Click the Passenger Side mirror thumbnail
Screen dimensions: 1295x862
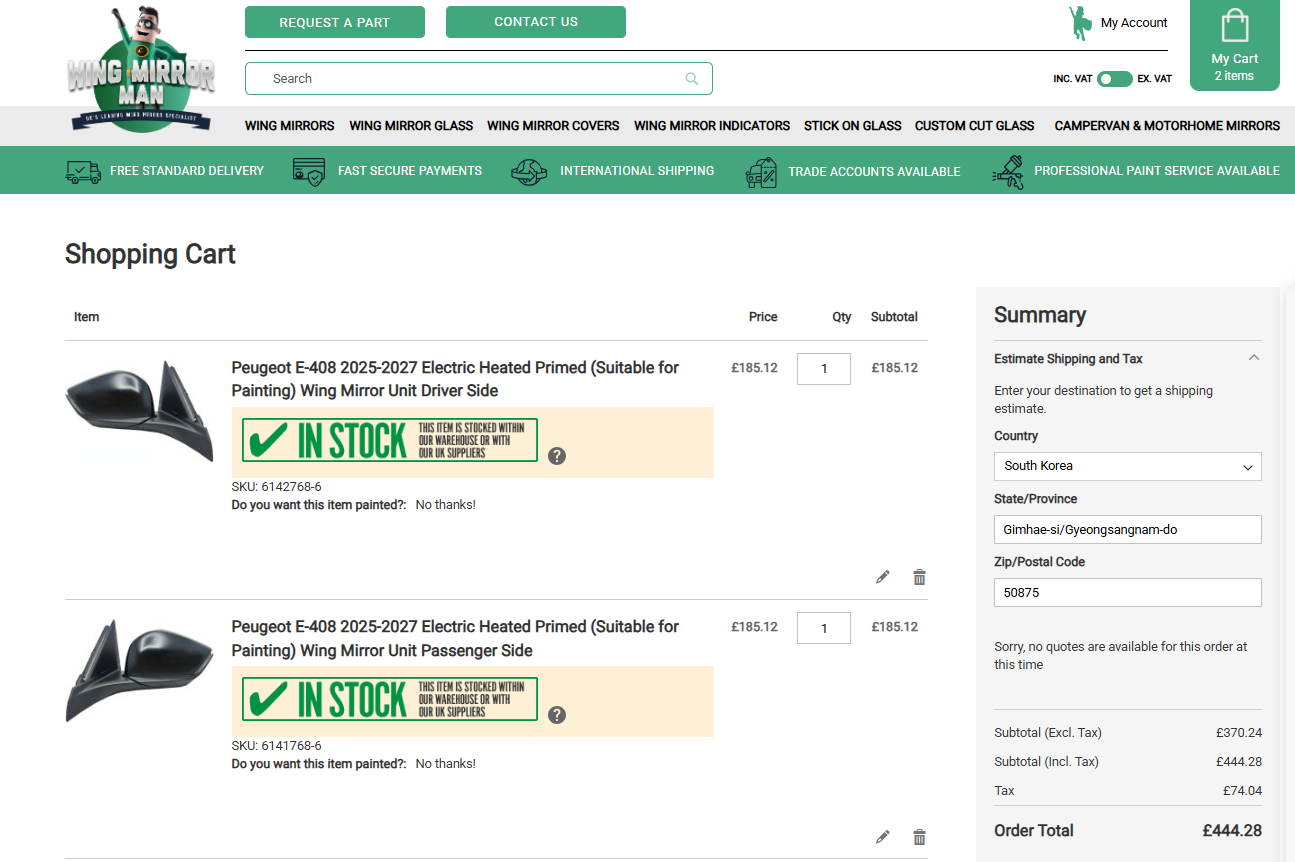pos(140,671)
